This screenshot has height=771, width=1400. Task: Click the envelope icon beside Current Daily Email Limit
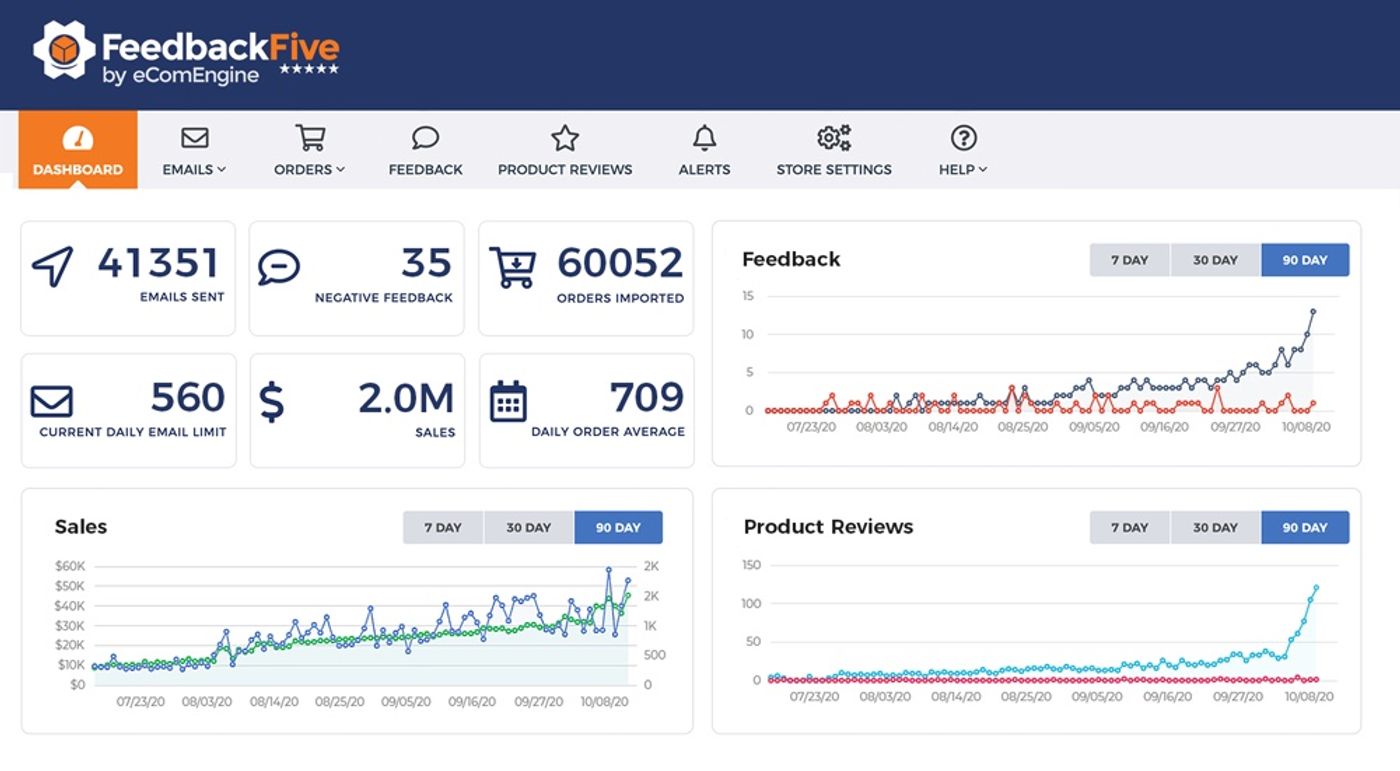52,401
